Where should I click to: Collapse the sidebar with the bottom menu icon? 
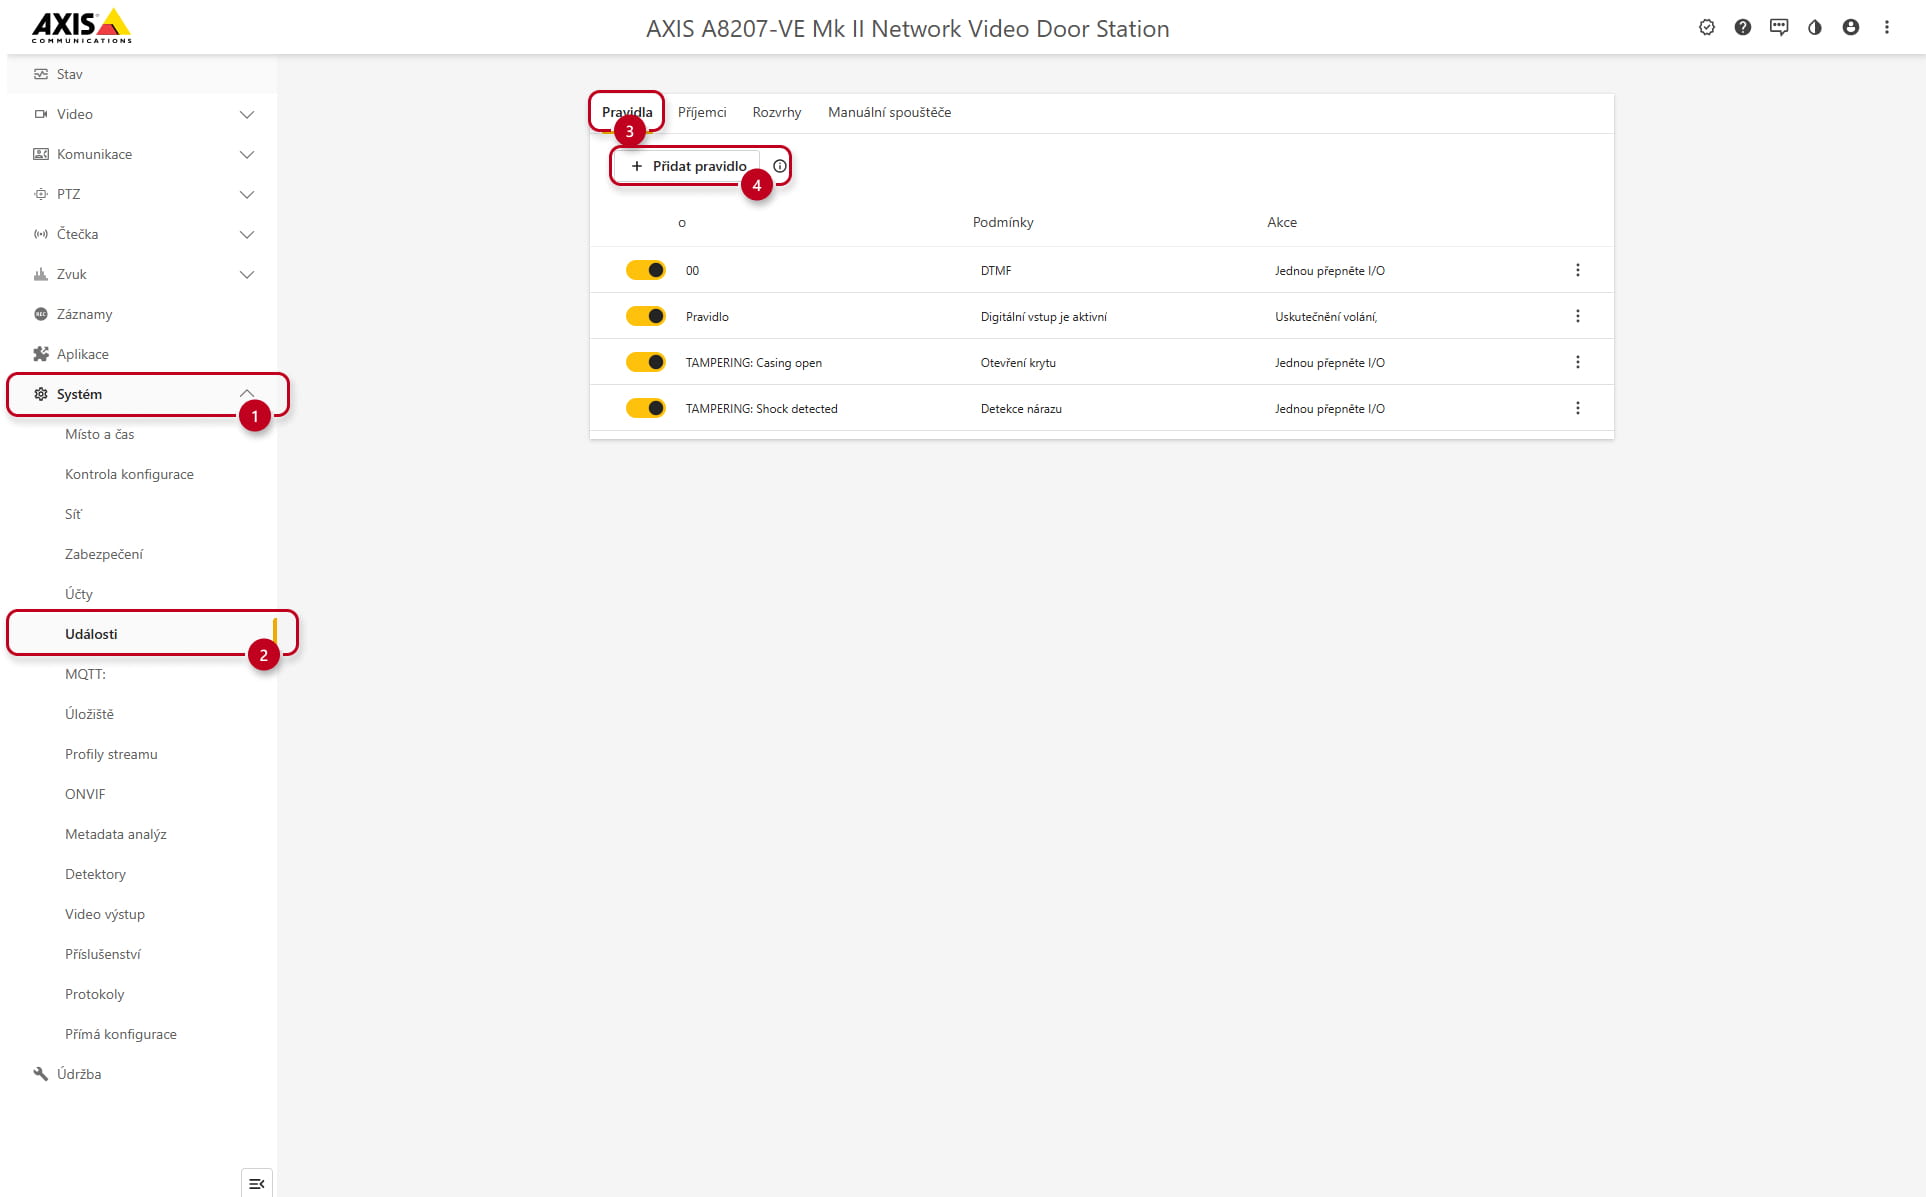pyautogui.click(x=257, y=1184)
